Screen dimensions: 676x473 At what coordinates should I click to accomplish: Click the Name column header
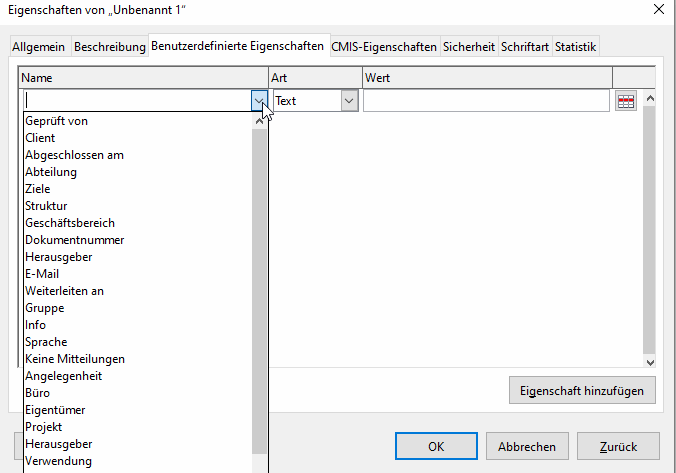(x=144, y=78)
